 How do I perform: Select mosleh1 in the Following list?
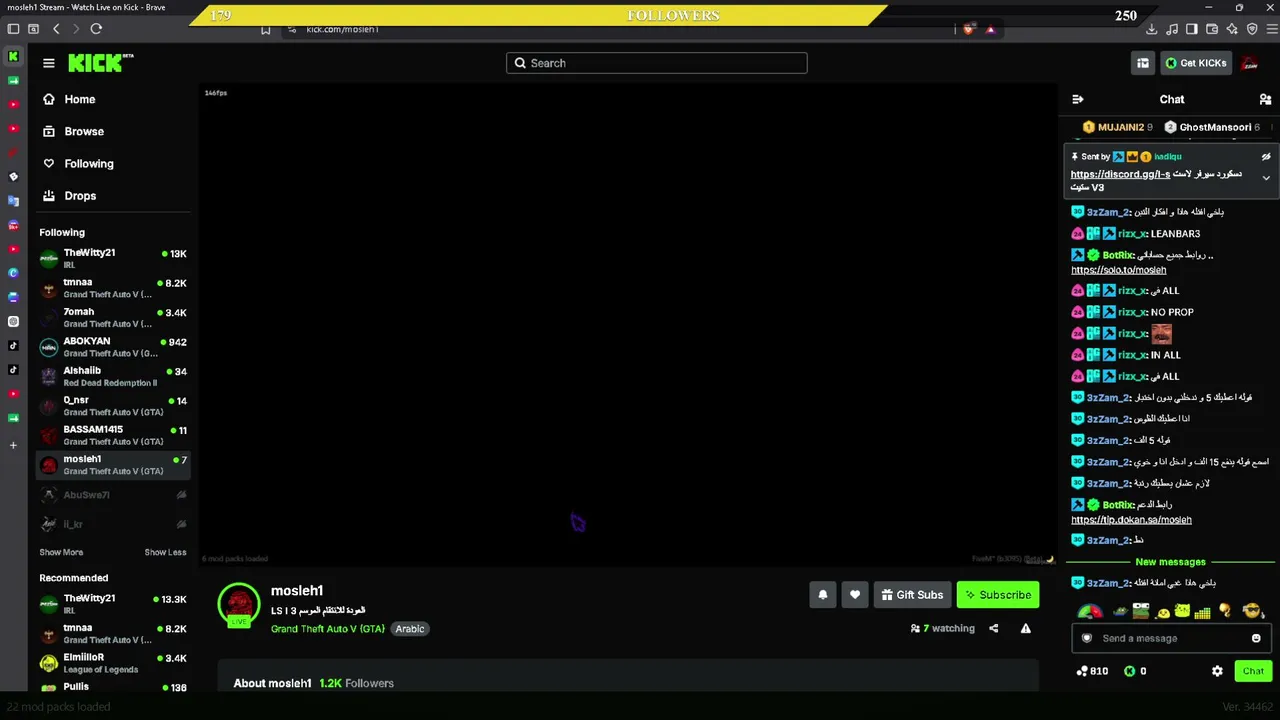tap(113, 465)
